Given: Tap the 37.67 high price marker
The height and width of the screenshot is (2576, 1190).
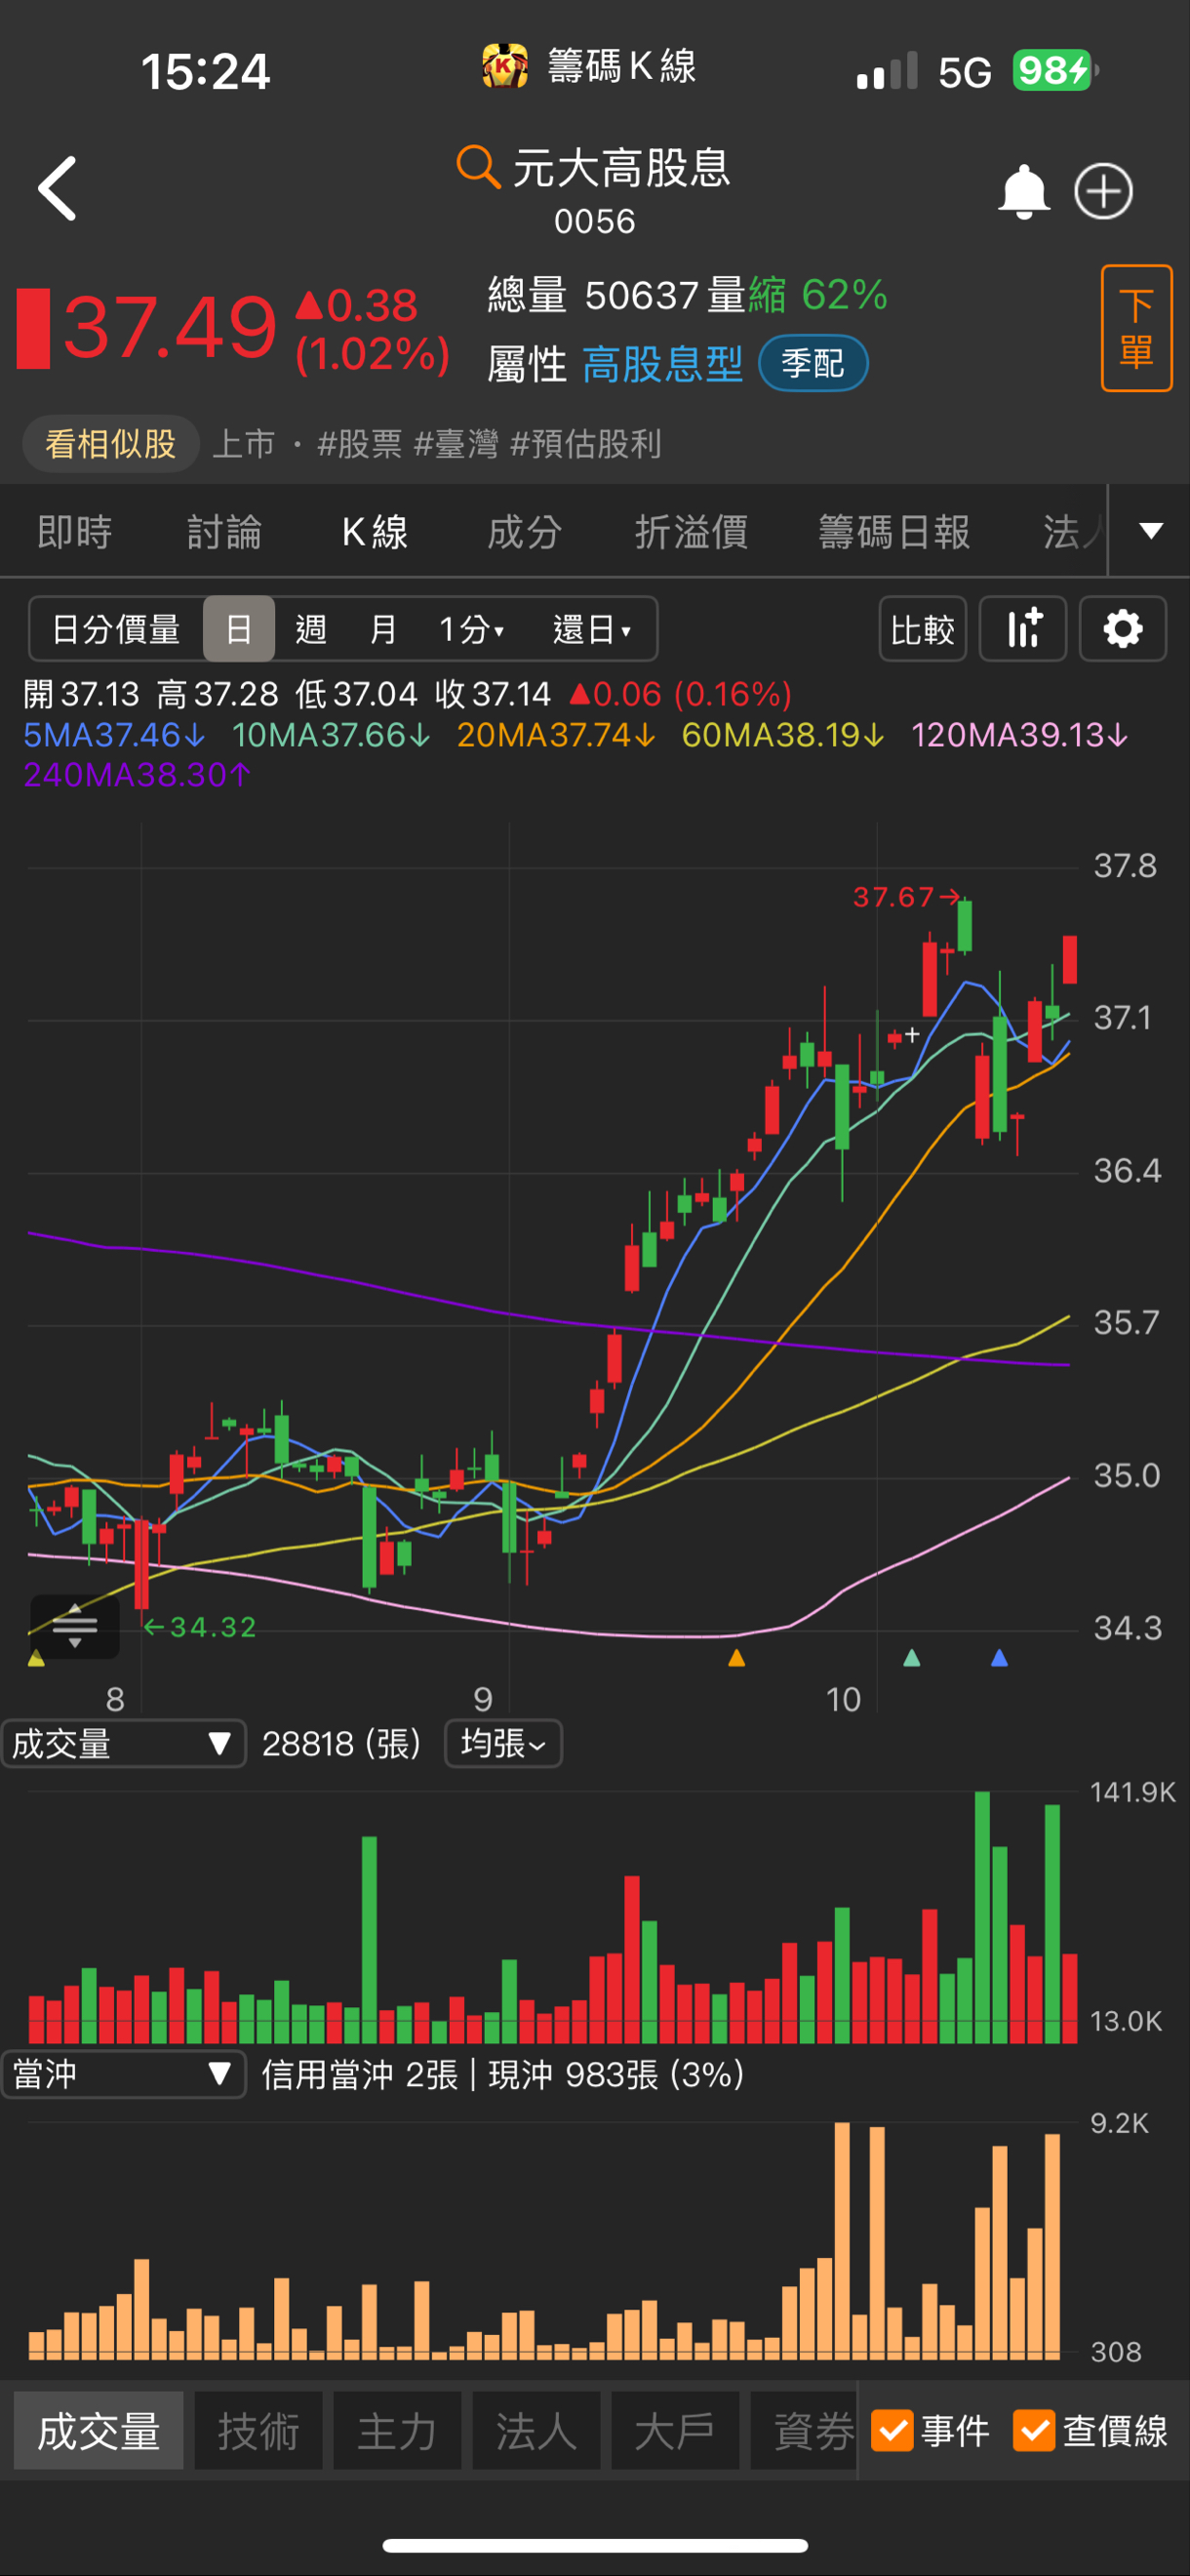Looking at the screenshot, I should (x=906, y=897).
